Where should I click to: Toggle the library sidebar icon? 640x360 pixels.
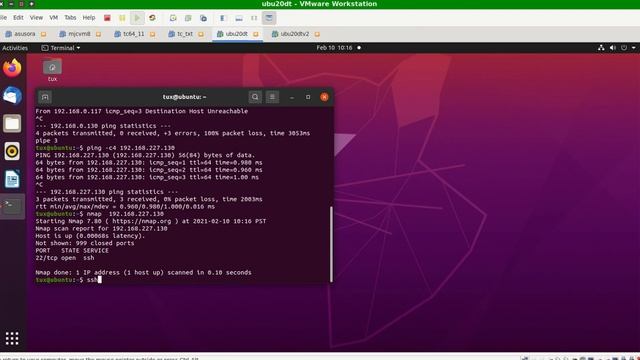223,18
